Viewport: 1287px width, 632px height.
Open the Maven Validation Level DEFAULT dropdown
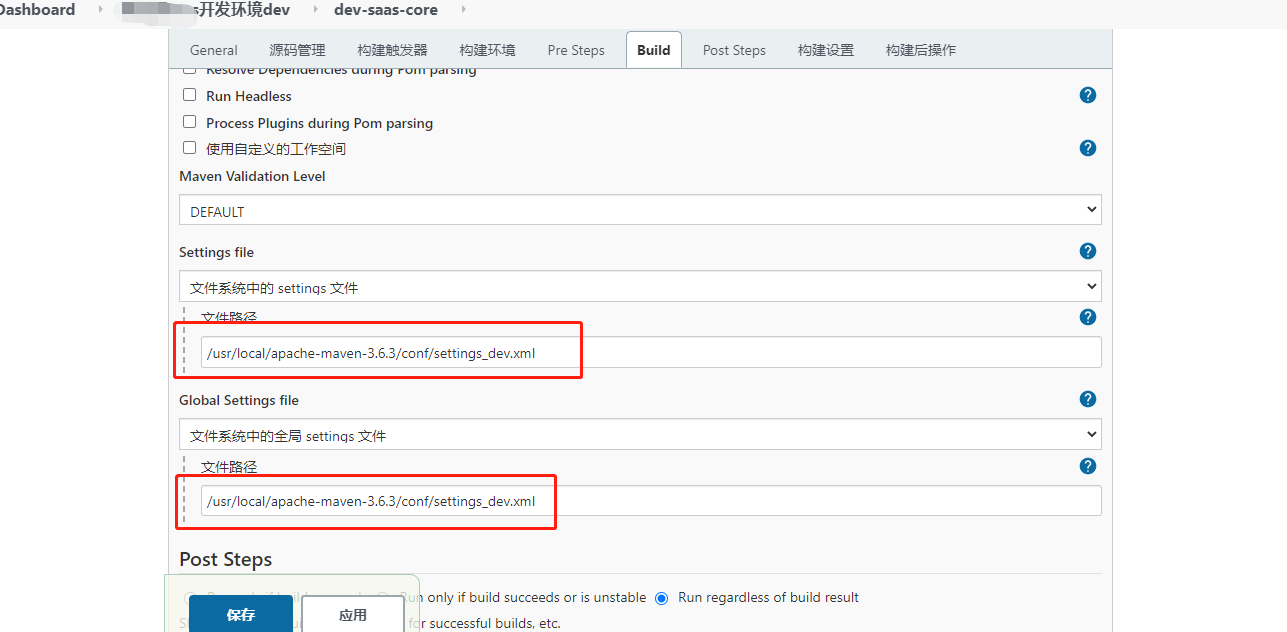coord(640,210)
